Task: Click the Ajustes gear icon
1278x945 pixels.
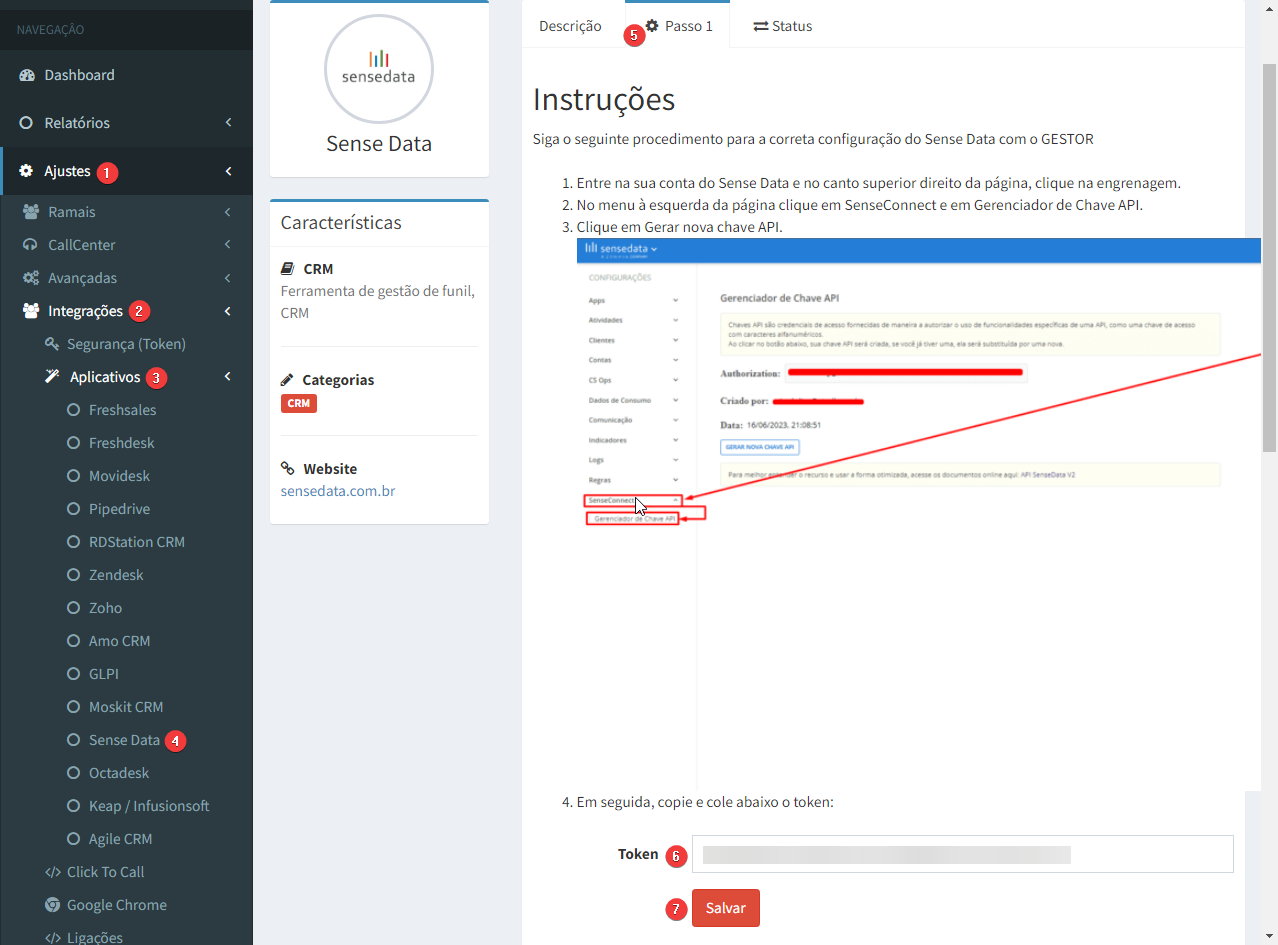Action: (x=27, y=171)
